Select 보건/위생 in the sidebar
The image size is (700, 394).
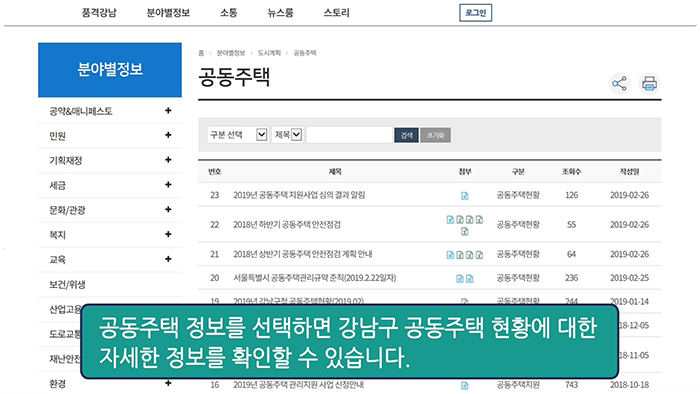[x=67, y=284]
